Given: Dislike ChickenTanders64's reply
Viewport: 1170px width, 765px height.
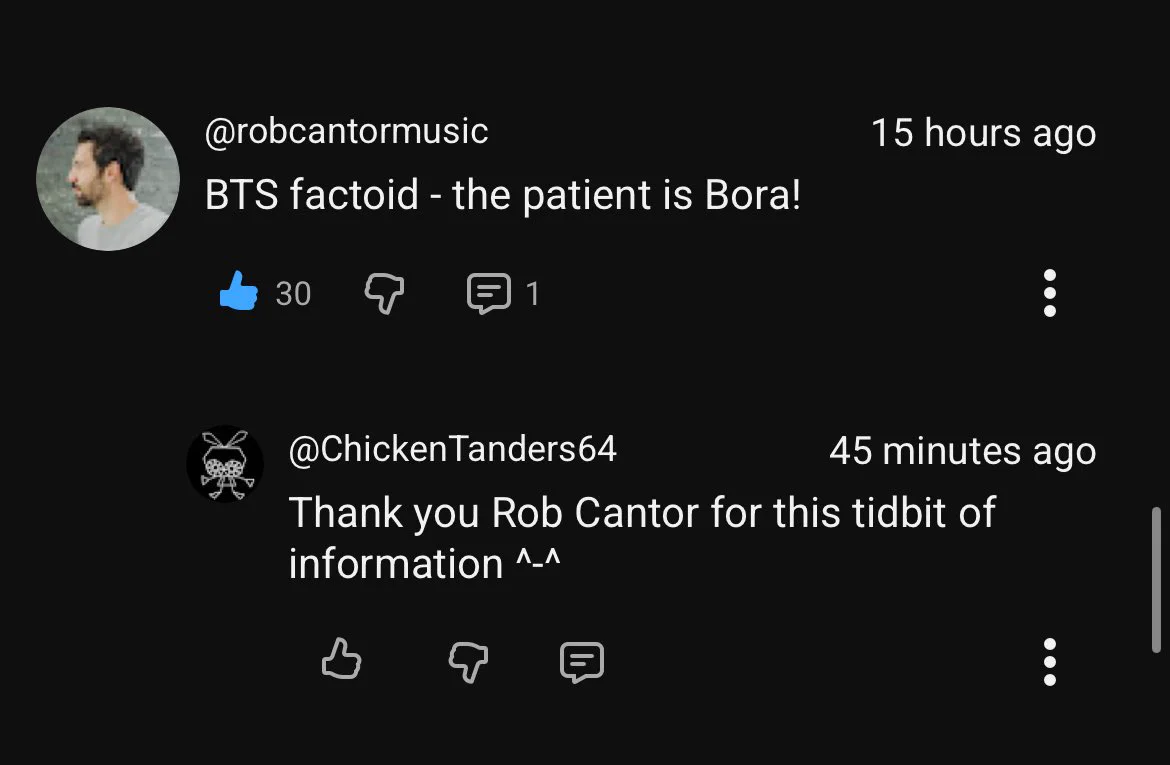Looking at the screenshot, I should [469, 661].
